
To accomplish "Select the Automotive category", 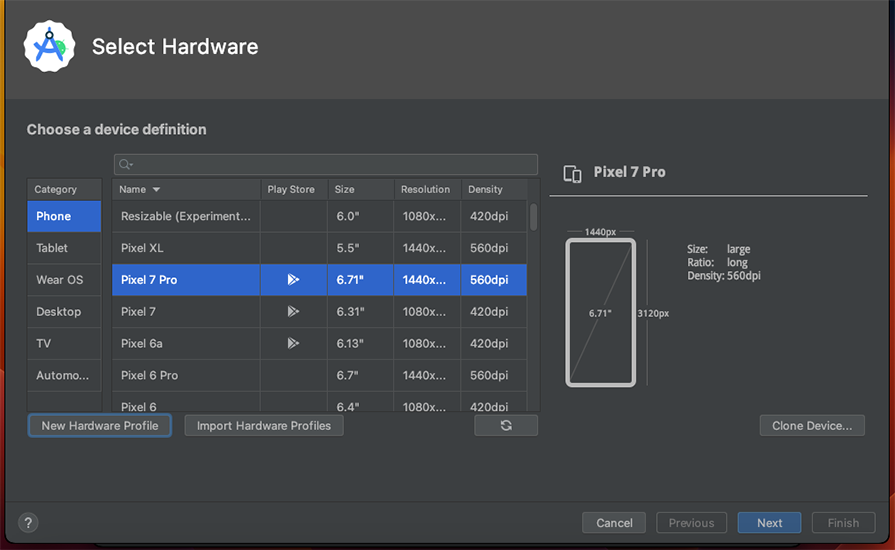I will (64, 375).
